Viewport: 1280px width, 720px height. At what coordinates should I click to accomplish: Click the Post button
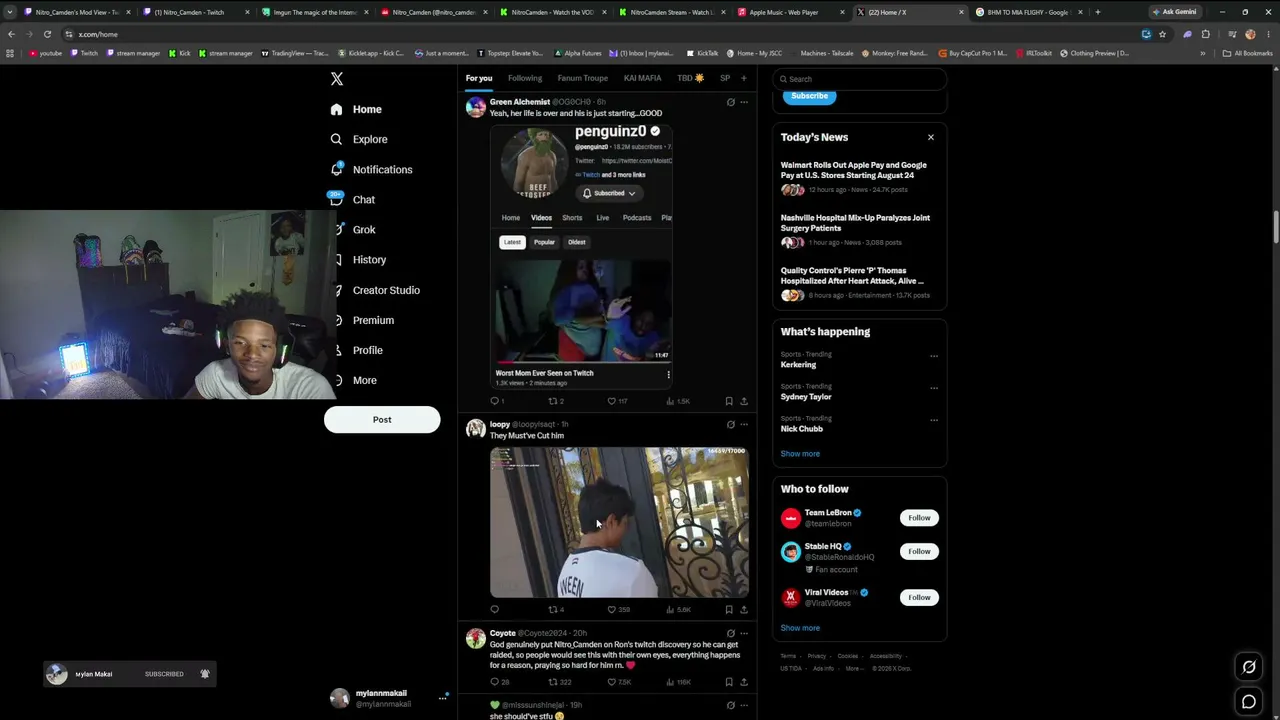pyautogui.click(x=382, y=420)
